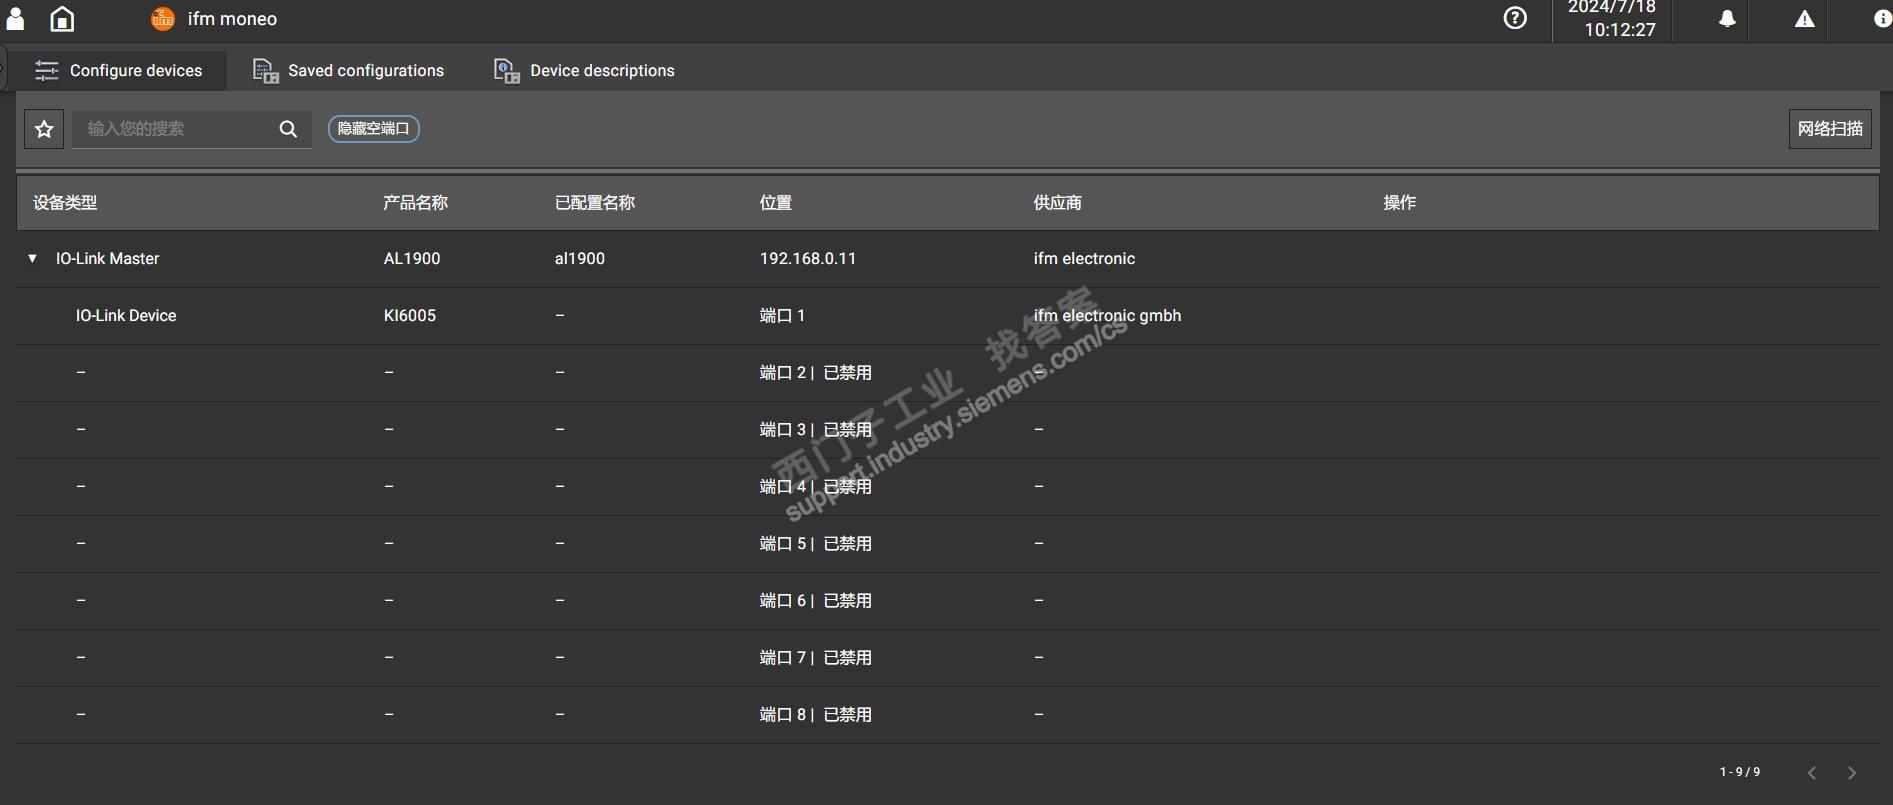Sort by the 位置 column header
The height and width of the screenshot is (805, 1893).
pos(776,203)
